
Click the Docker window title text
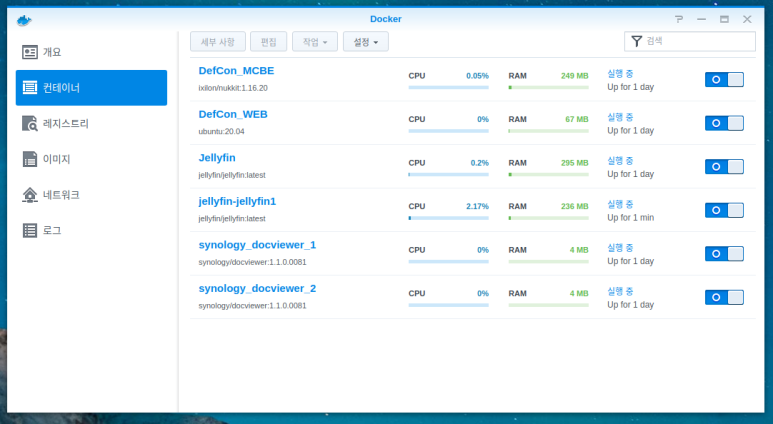point(386,19)
